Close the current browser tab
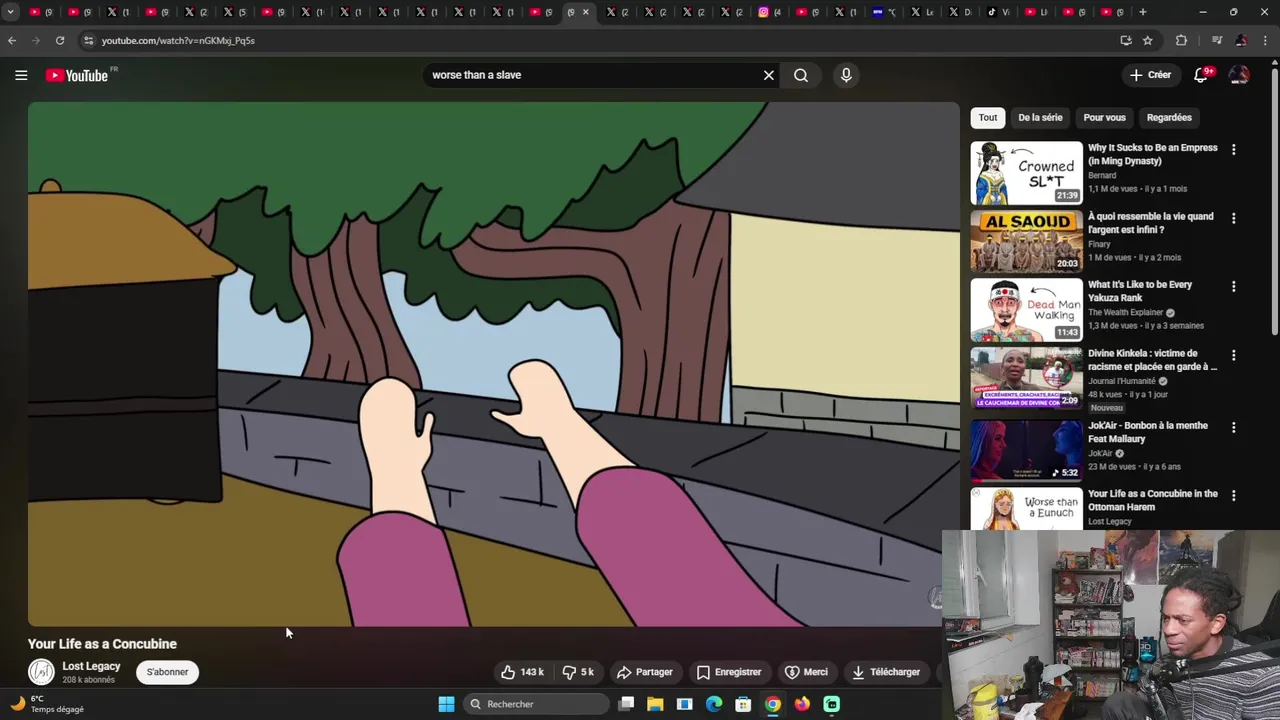The height and width of the screenshot is (720, 1280). tap(586, 12)
